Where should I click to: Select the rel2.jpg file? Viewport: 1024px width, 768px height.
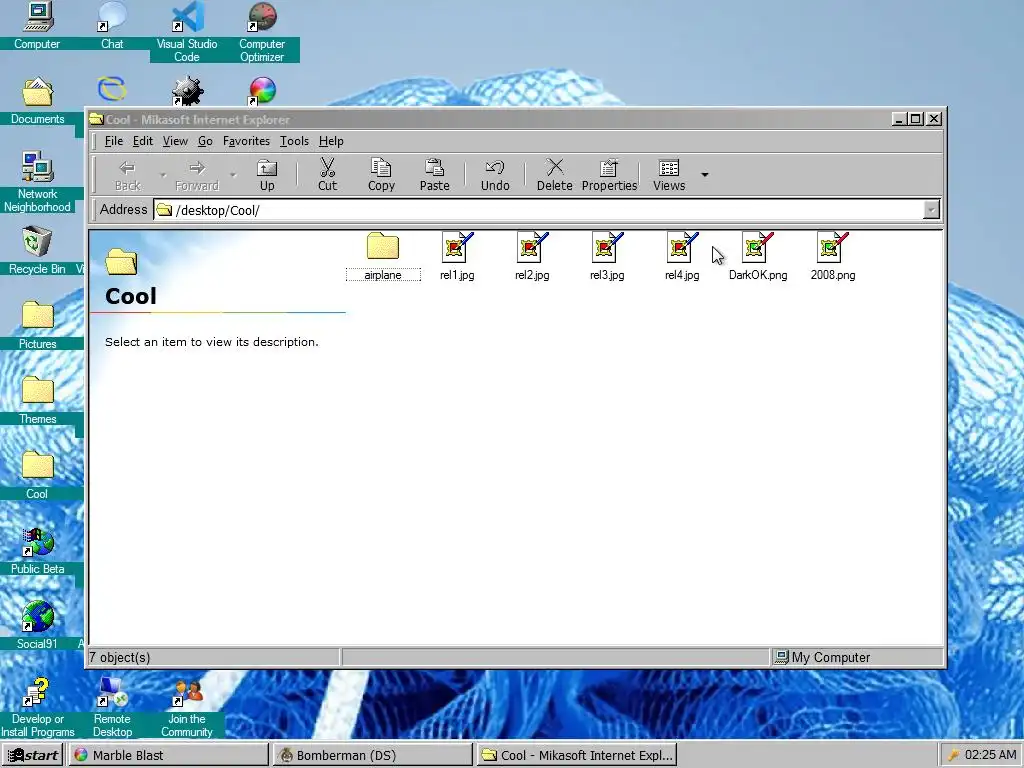point(532,257)
